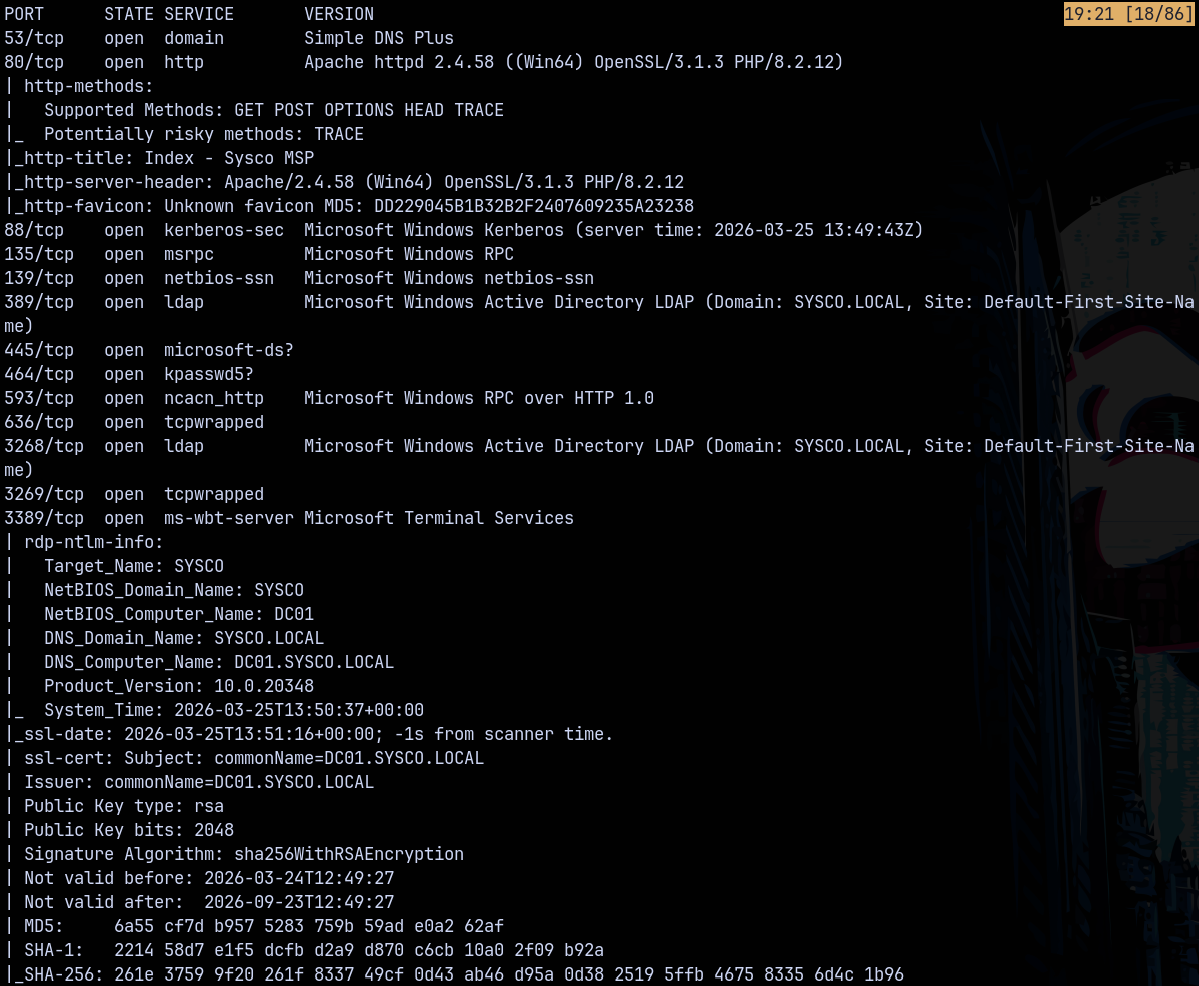Click the sha256WithRSAEncryption signature algorithm text
Screen dimensions: 1199x986
[x=348, y=854]
